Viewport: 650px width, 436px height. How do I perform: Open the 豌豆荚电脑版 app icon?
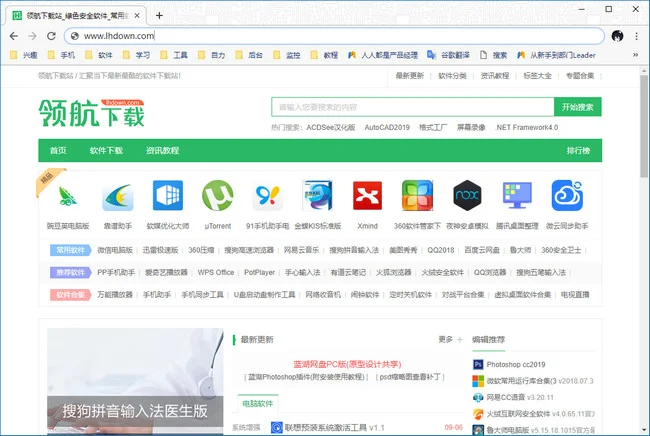68,196
